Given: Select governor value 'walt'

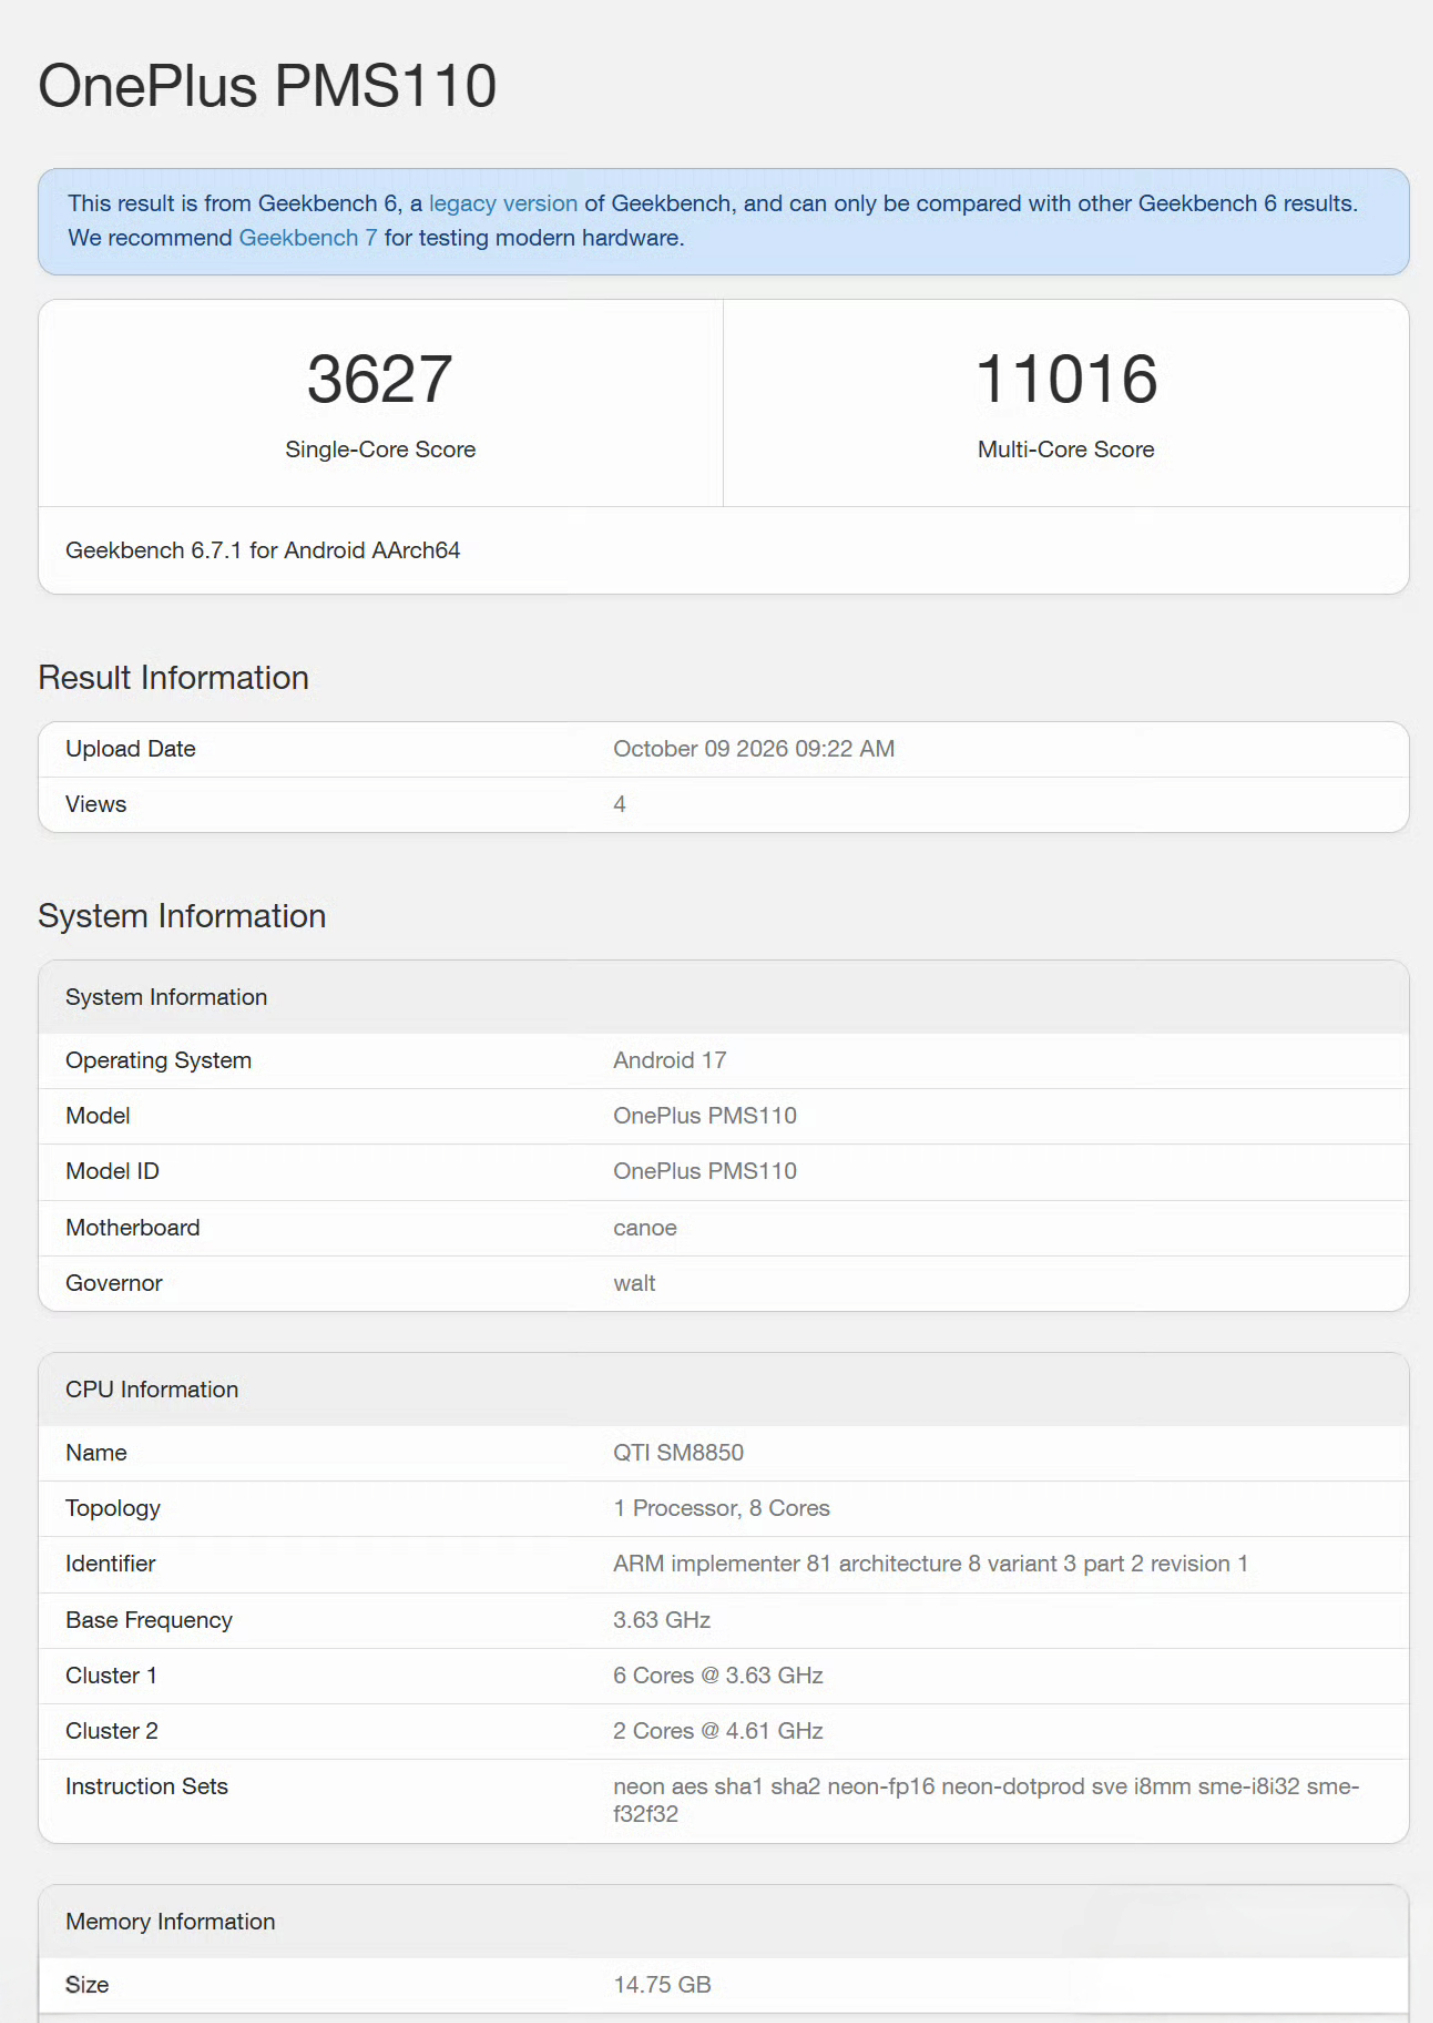Looking at the screenshot, I should tap(634, 1283).
